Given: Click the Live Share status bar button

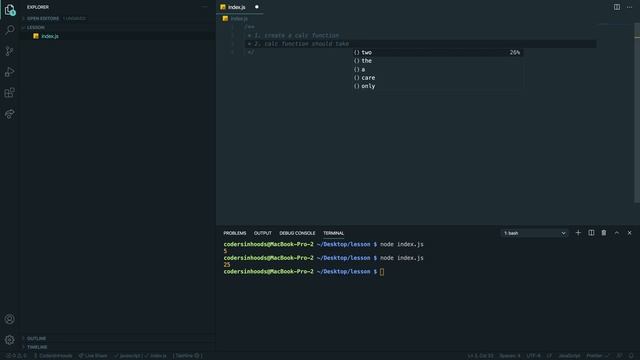Looking at the screenshot, I should pyautogui.click(x=93, y=356).
